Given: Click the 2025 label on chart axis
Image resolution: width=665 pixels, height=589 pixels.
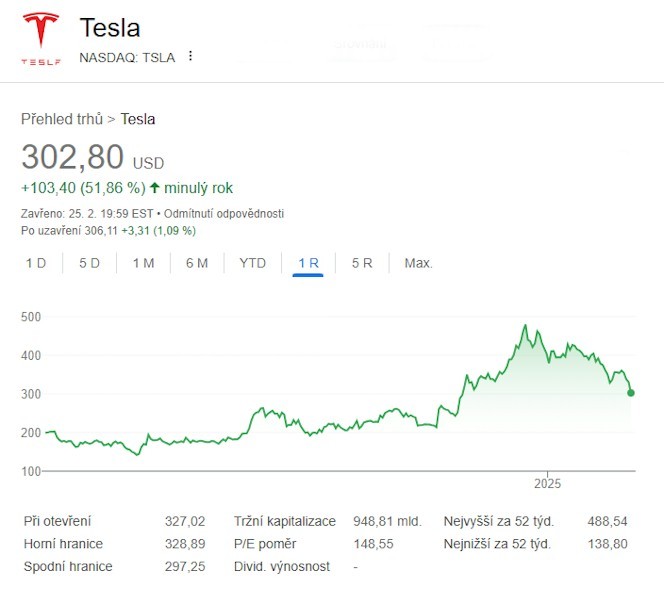Looking at the screenshot, I should (x=548, y=483).
